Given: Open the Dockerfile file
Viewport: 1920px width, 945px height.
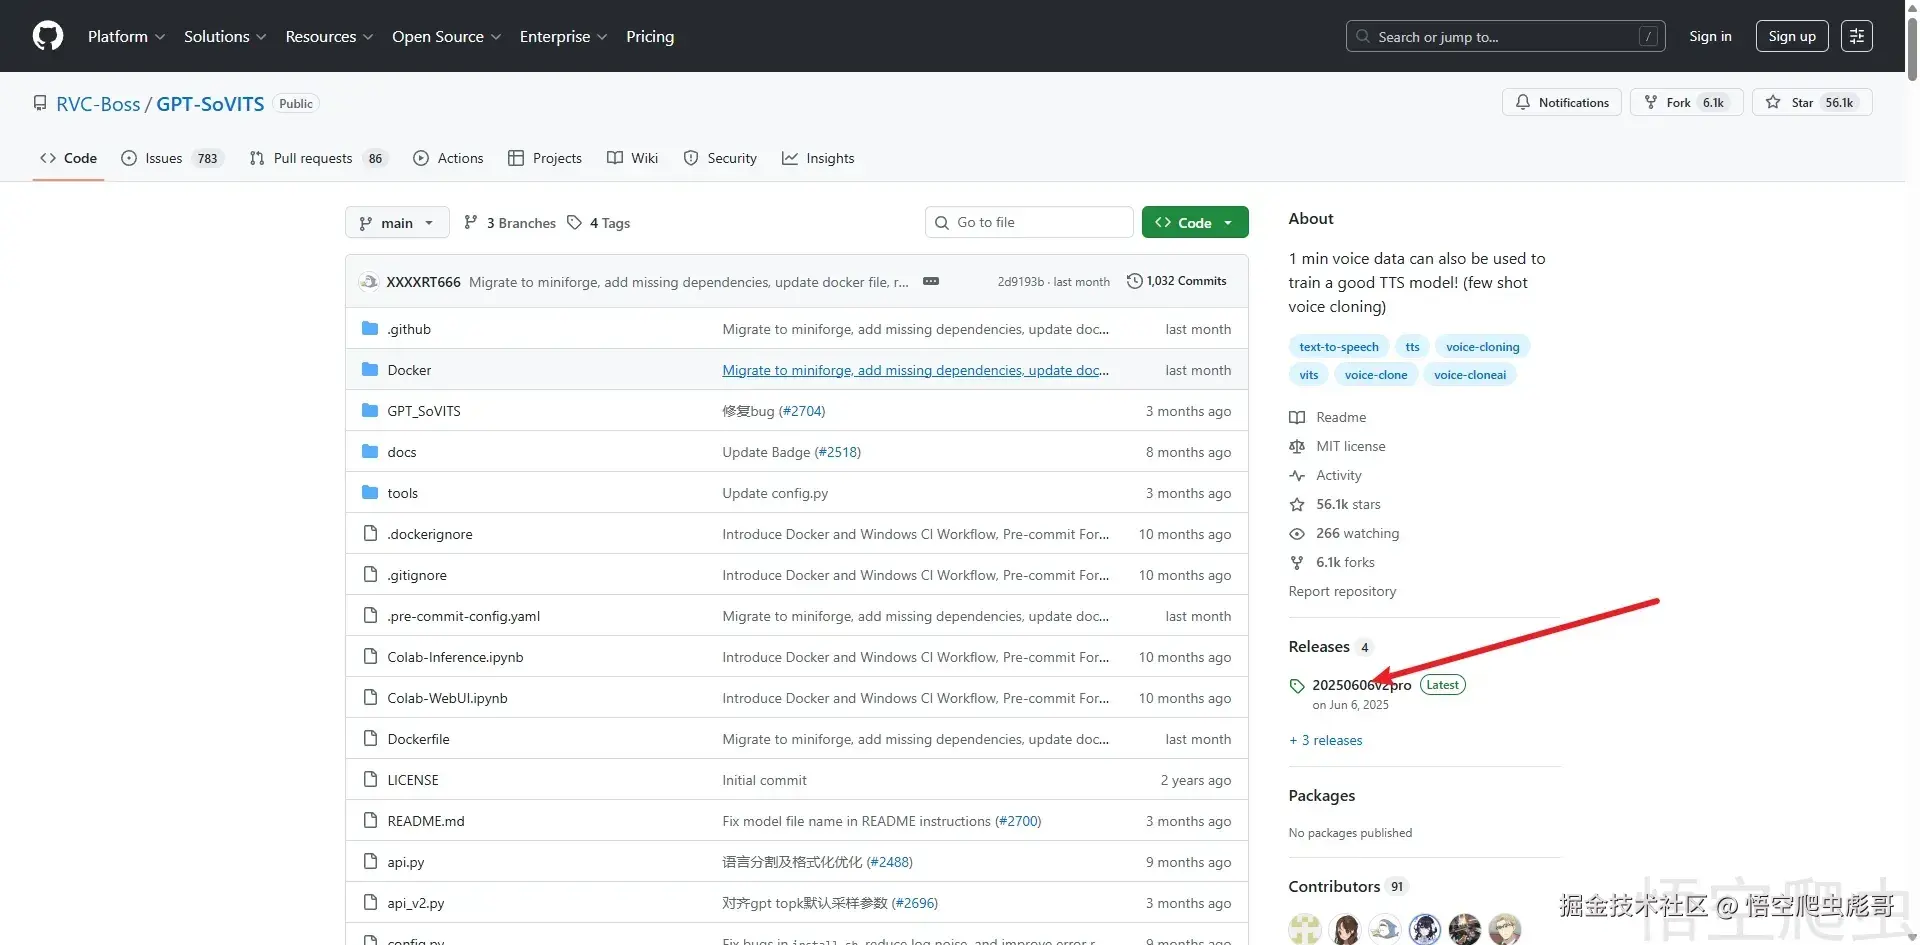Looking at the screenshot, I should 418,739.
